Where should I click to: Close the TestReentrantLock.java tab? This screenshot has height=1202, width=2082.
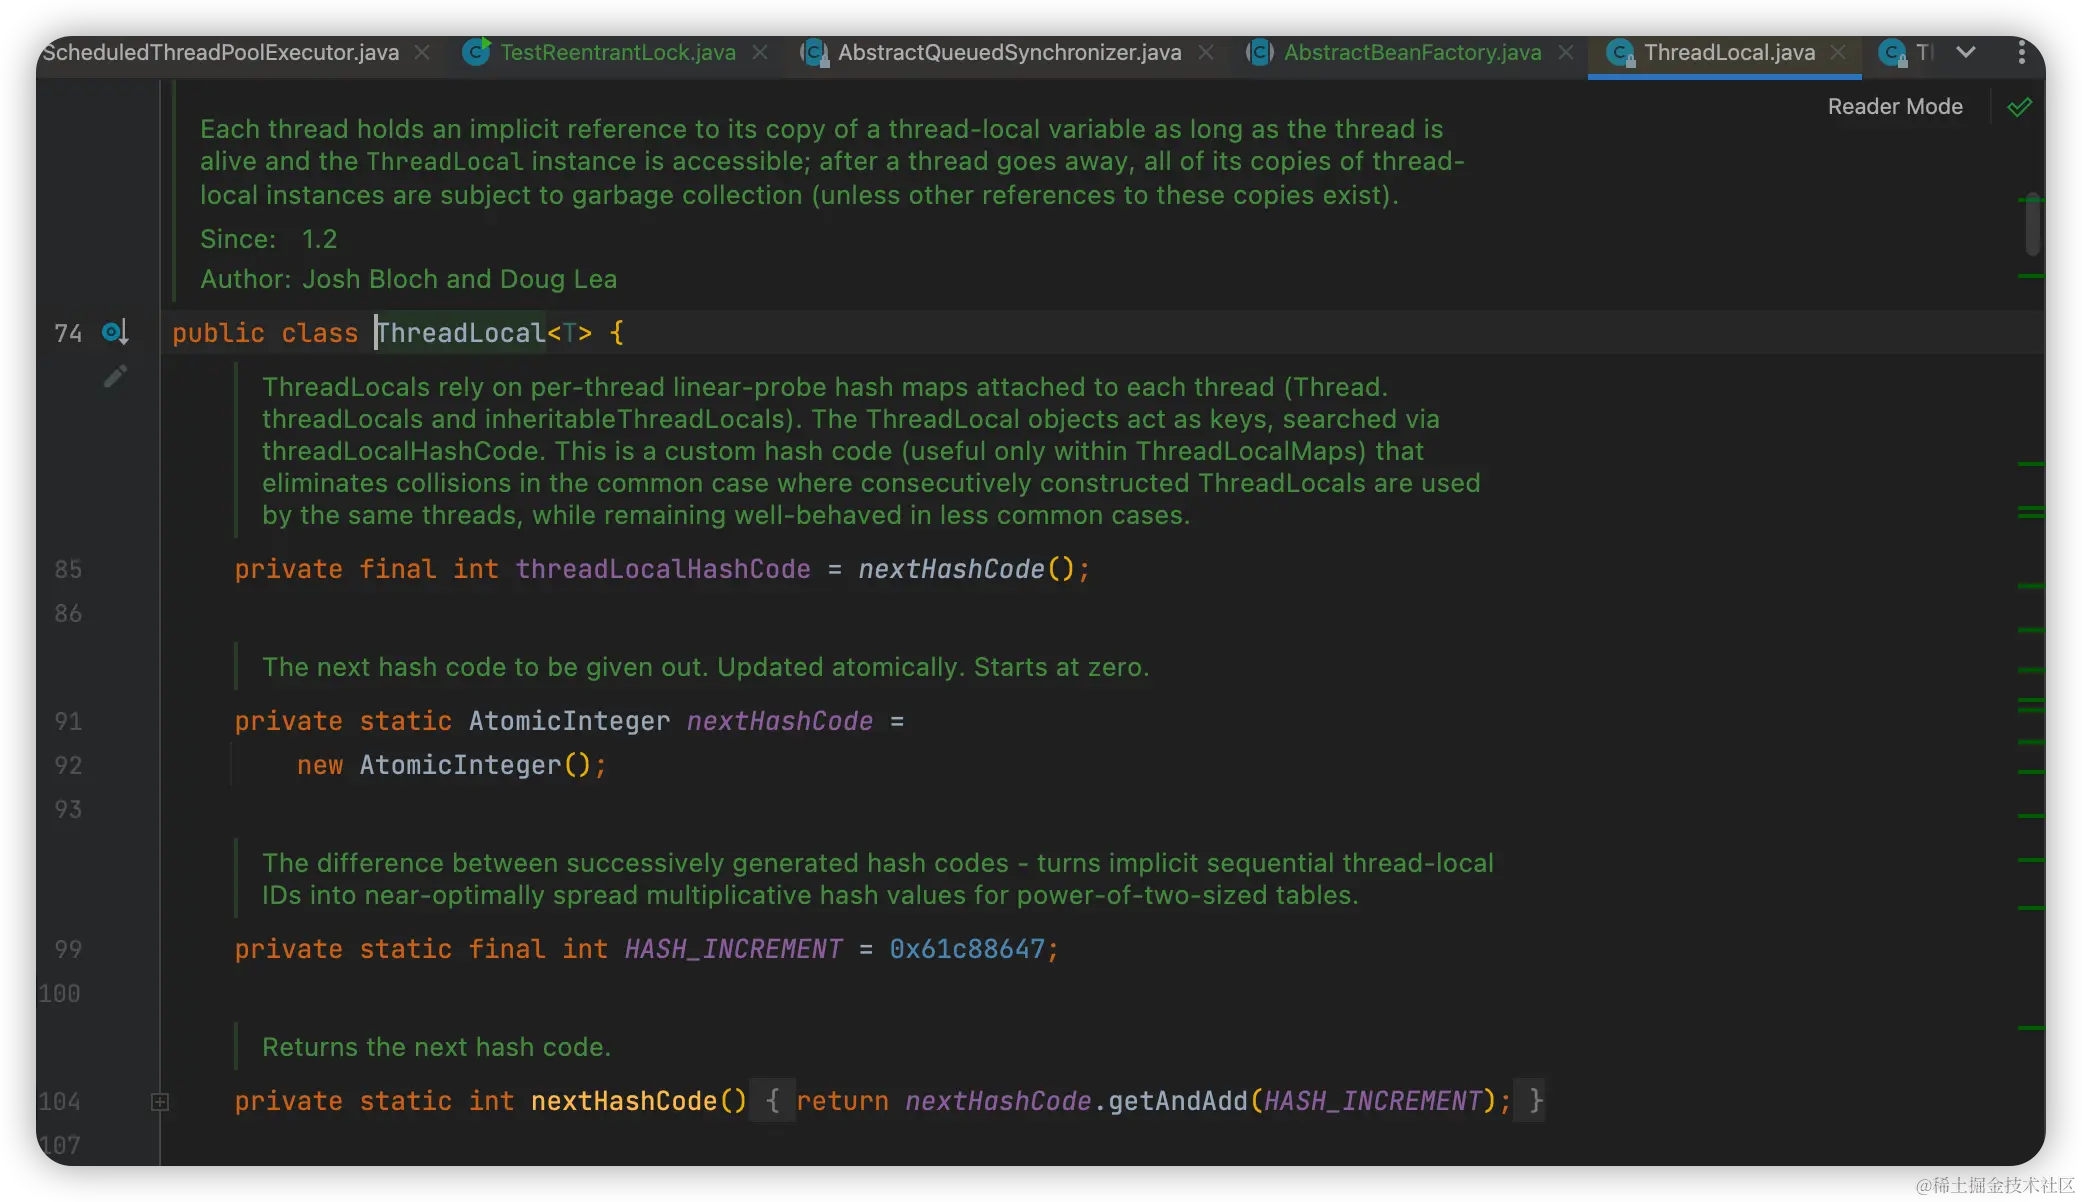coord(760,52)
